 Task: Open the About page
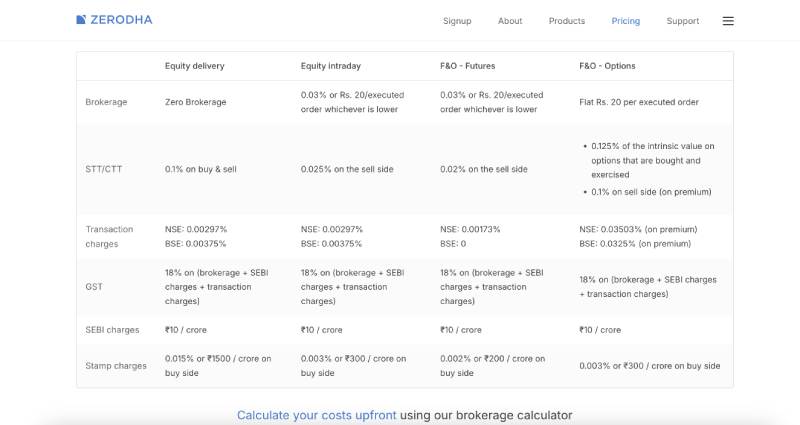tap(510, 21)
